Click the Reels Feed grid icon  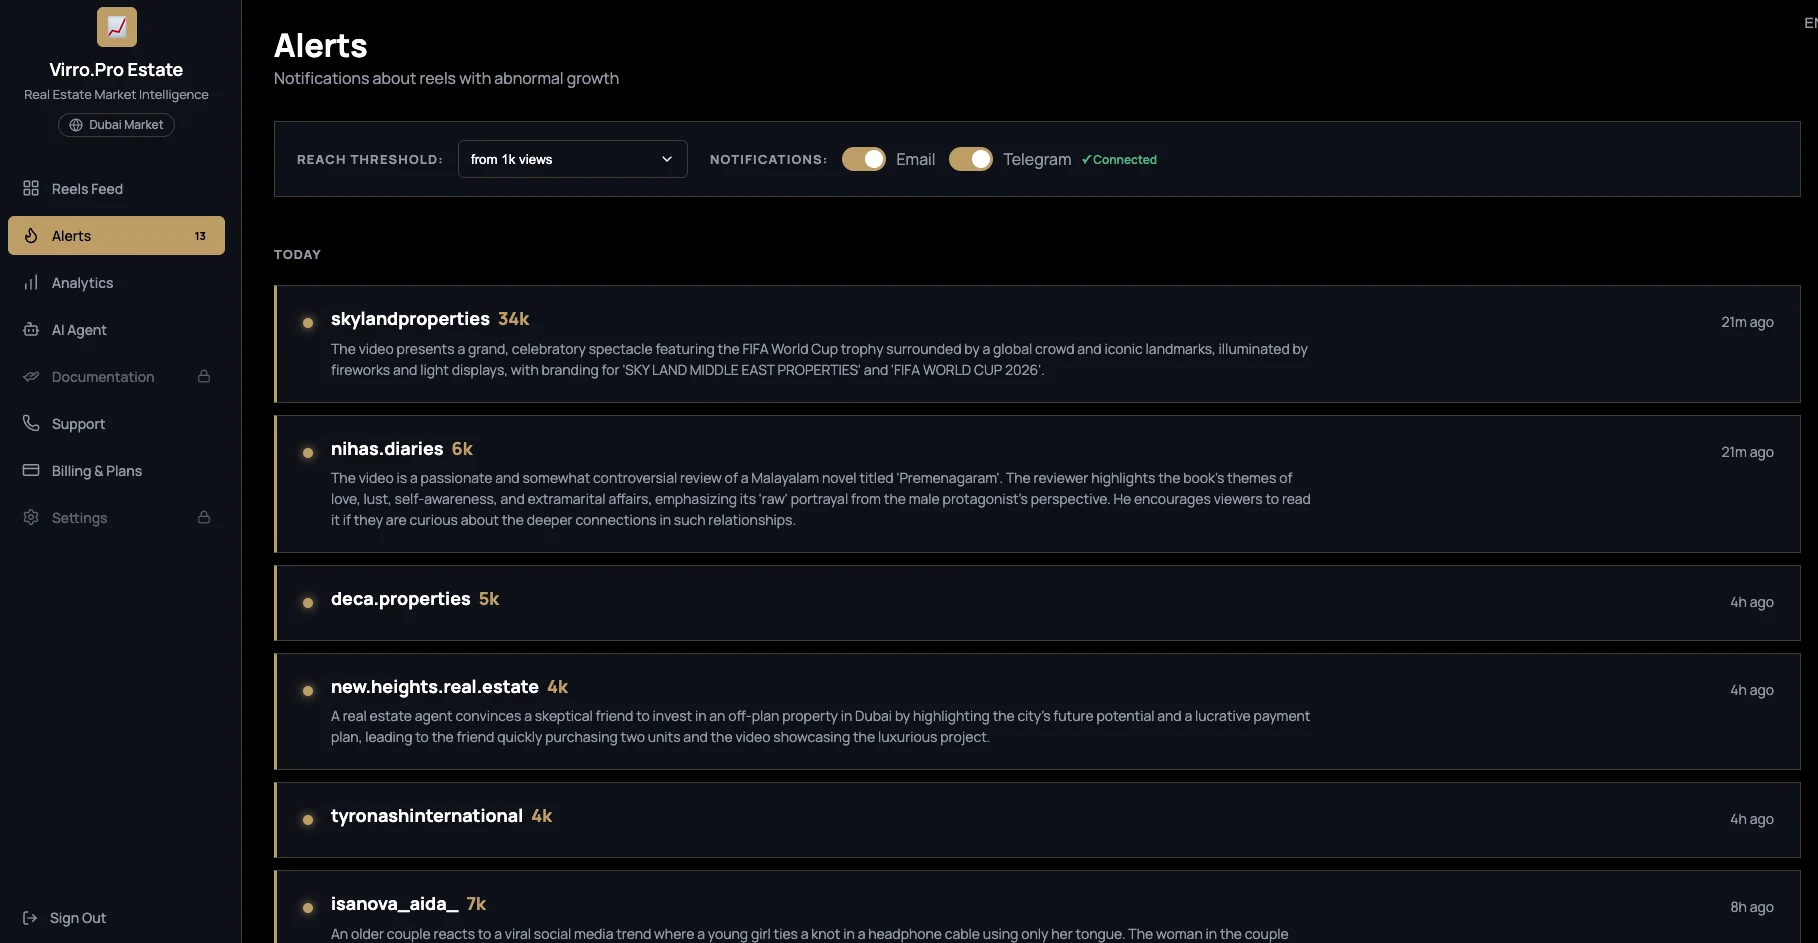[31, 188]
